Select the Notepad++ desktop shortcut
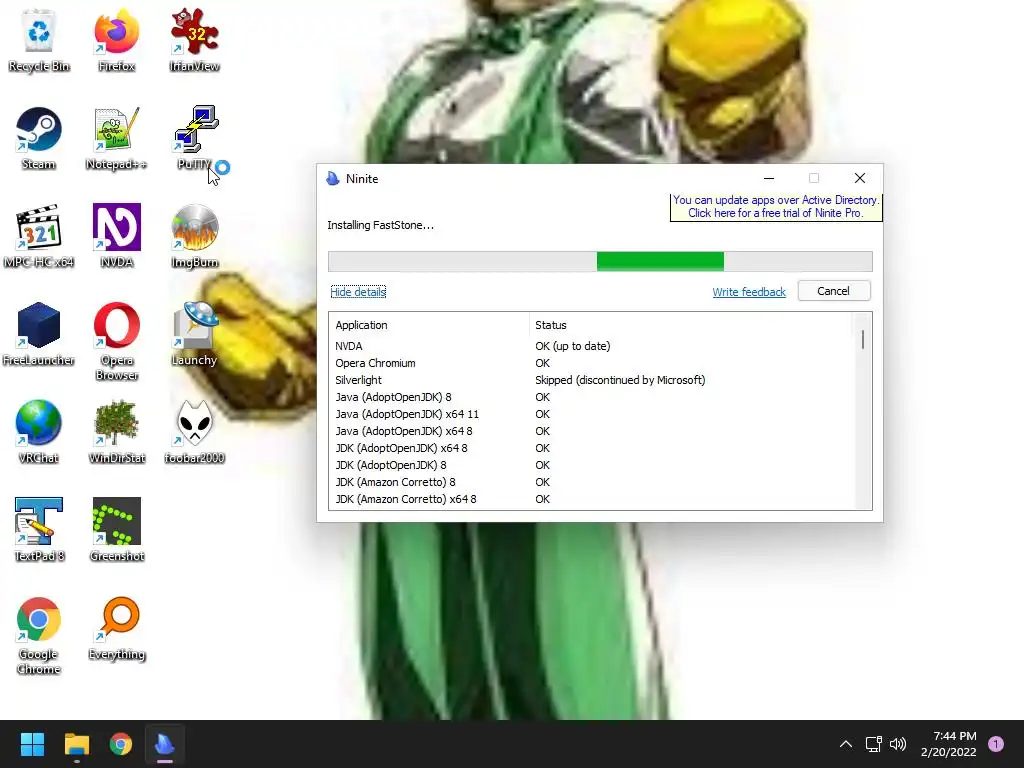Viewport: 1024px width, 768px height. [x=116, y=138]
